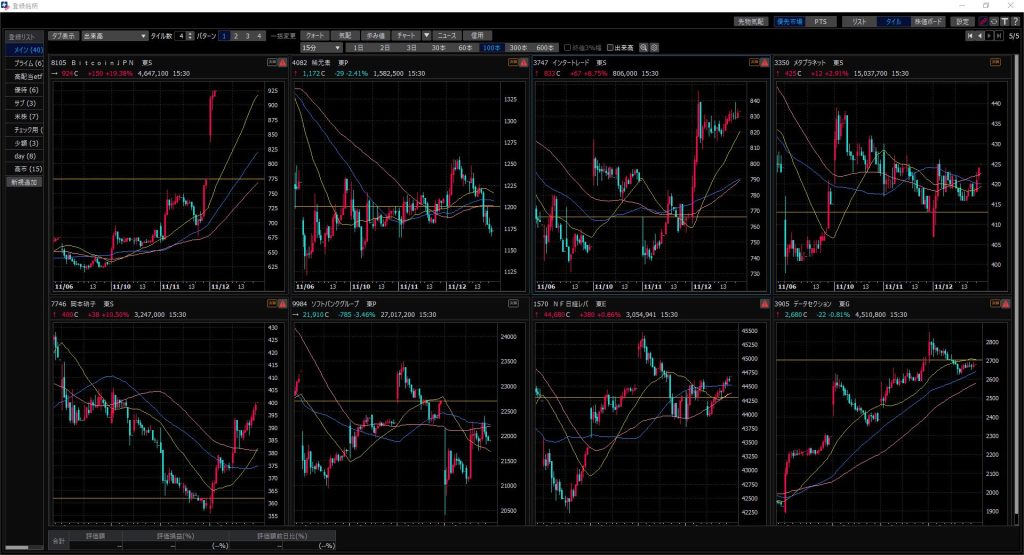Click the T text icon in top-right toolbar
The width and height of the screenshot is (1024, 555).
[x=1003, y=21]
